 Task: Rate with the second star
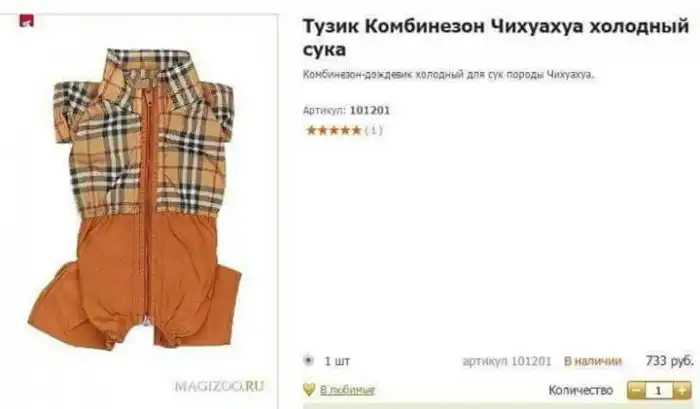point(322,130)
